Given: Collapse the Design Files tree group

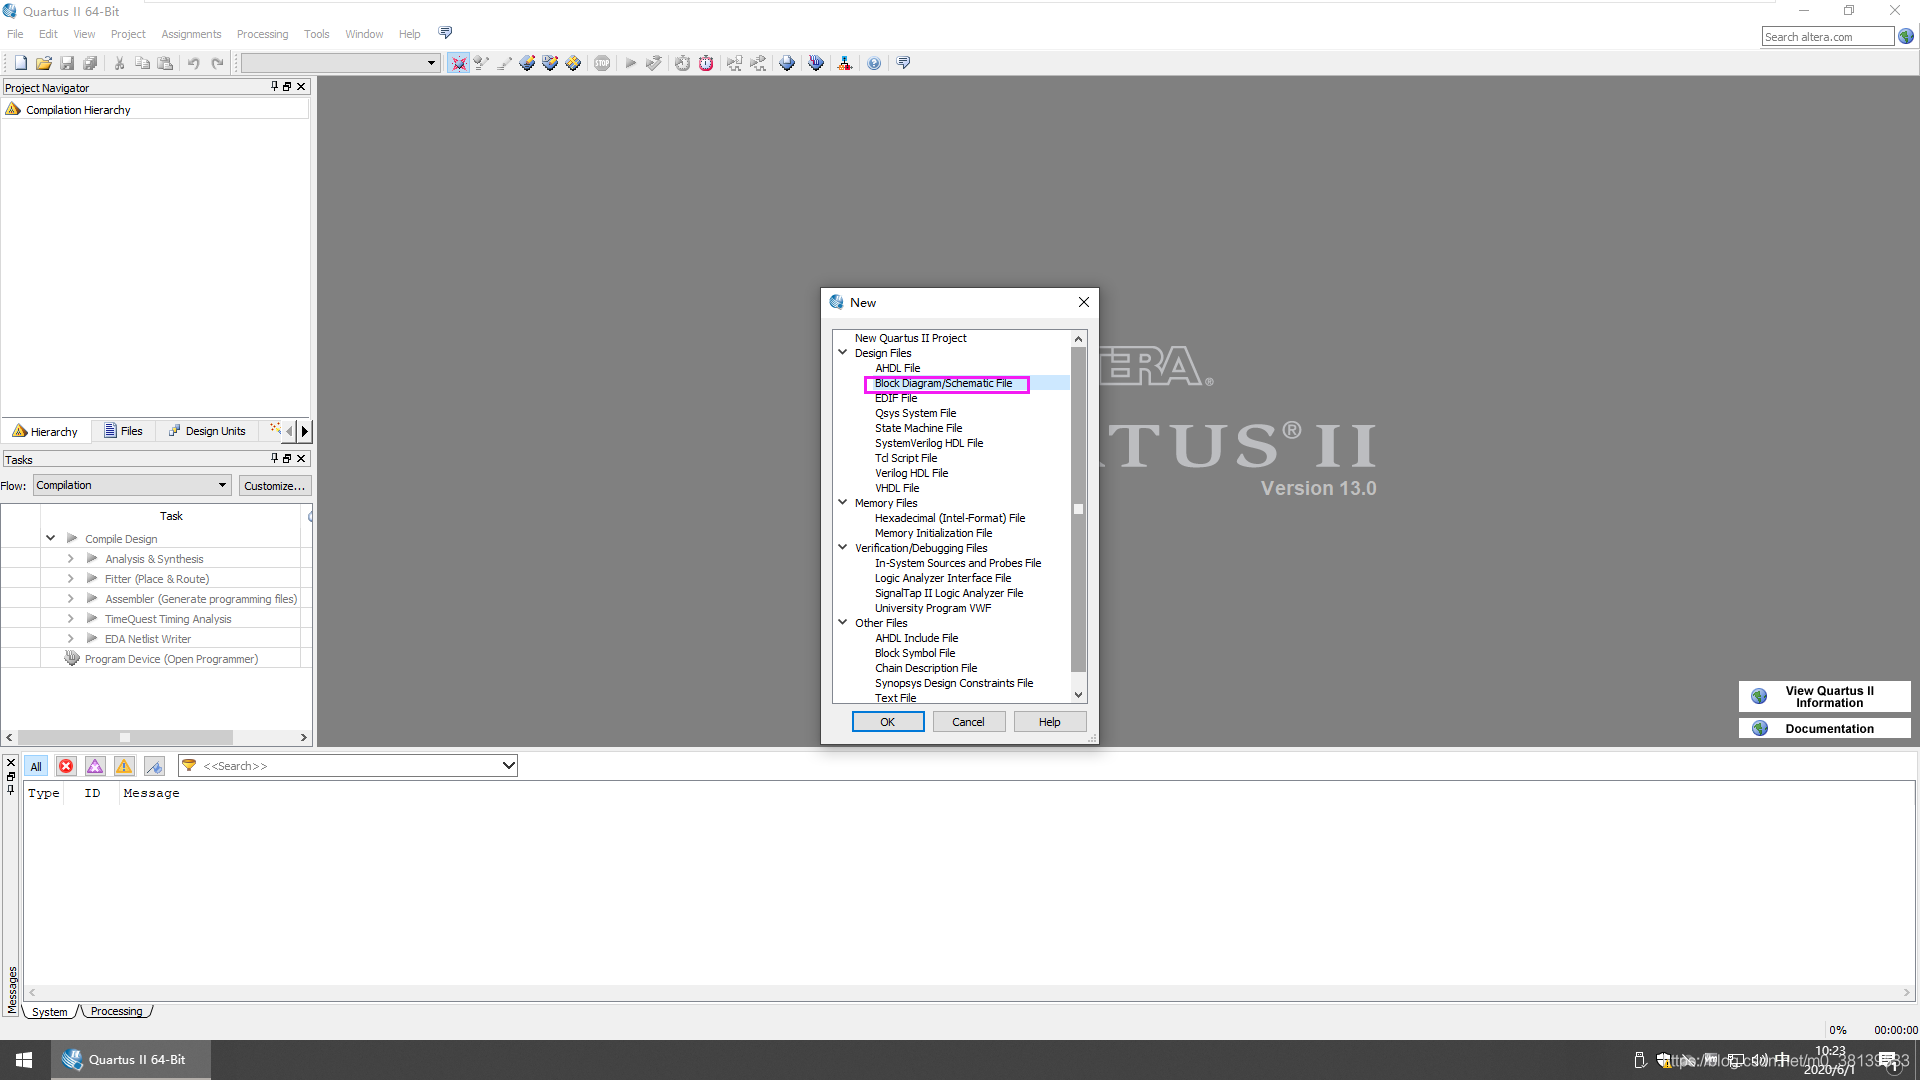Looking at the screenshot, I should 843,353.
